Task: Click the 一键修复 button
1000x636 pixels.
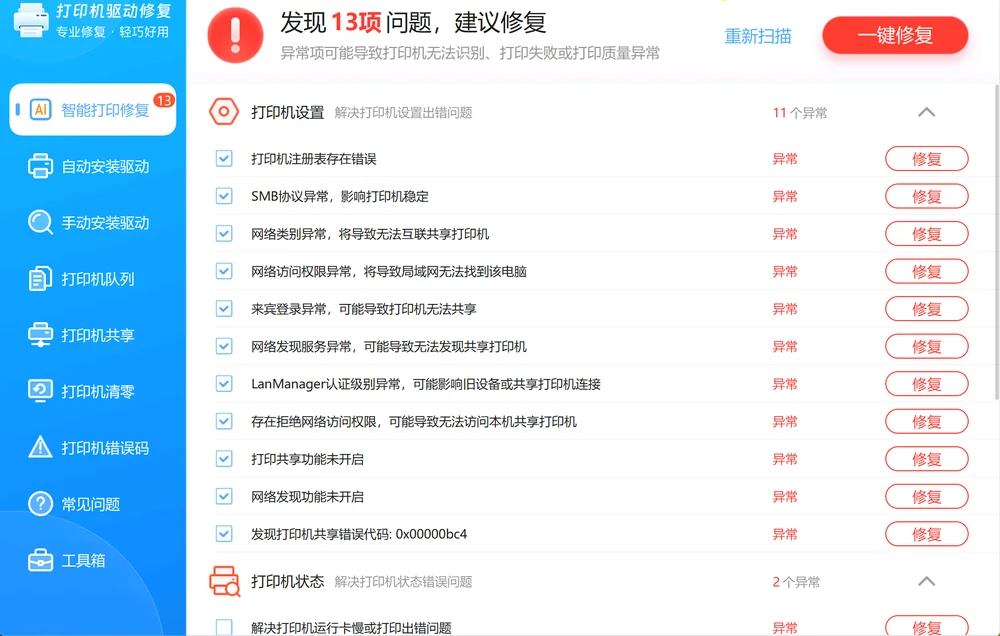Action: [895, 35]
